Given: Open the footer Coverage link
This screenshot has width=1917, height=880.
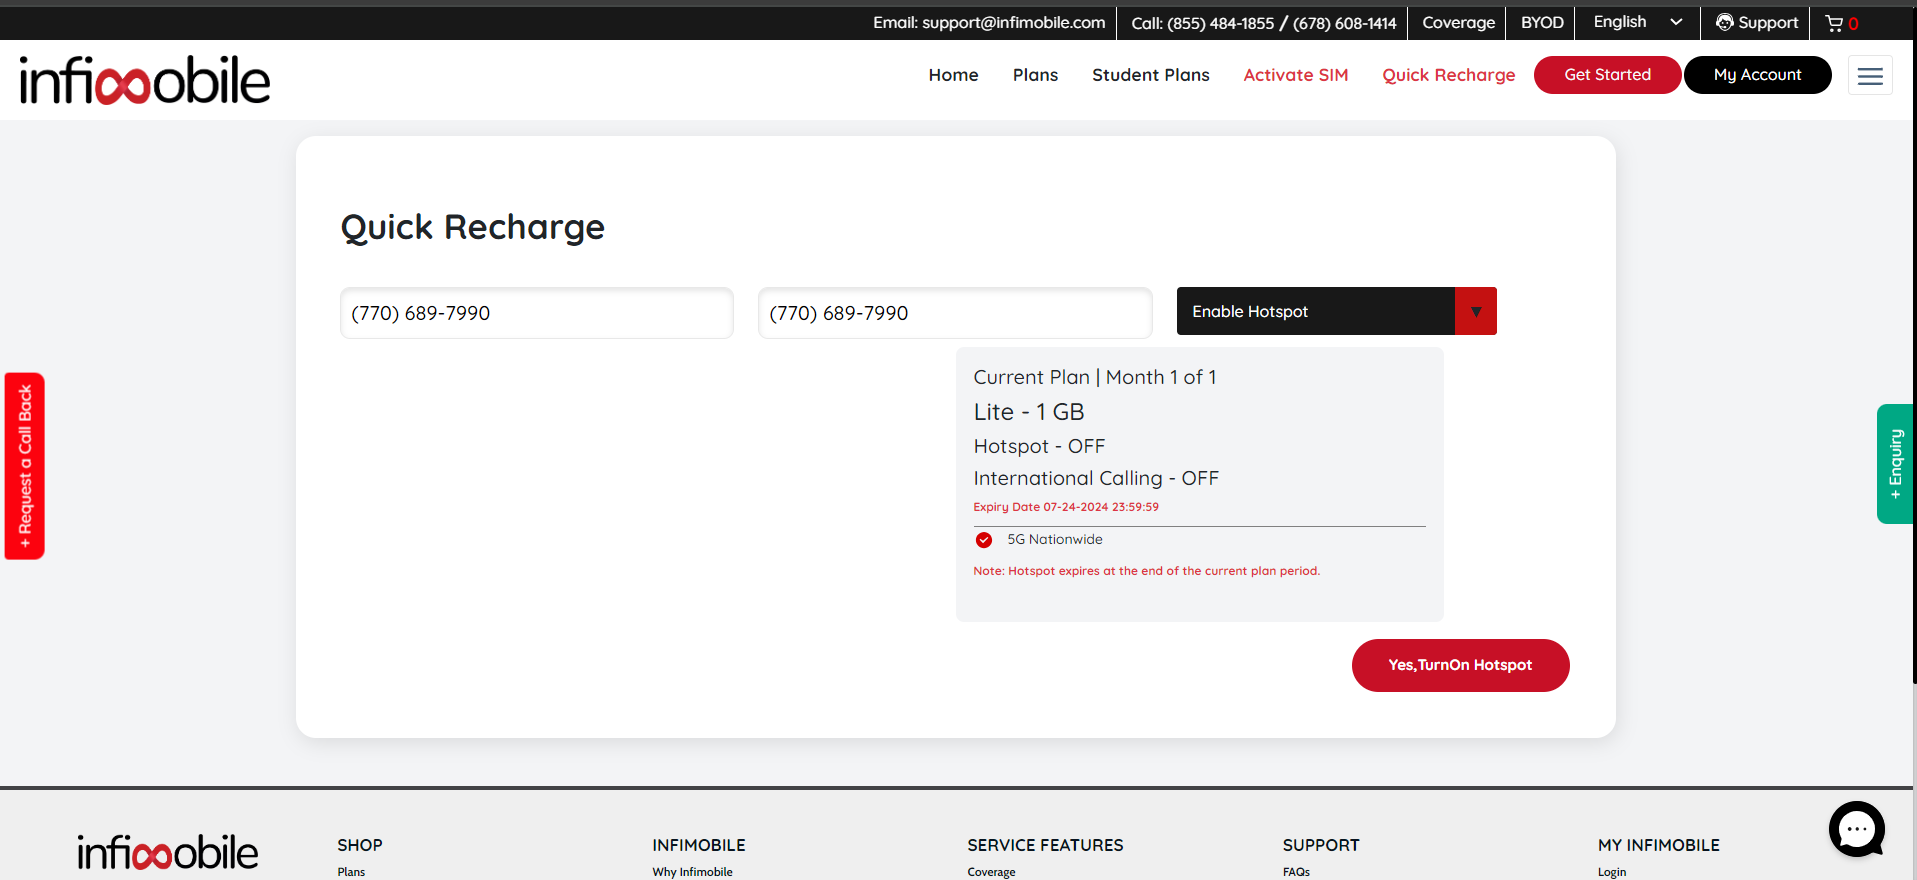Looking at the screenshot, I should pyautogui.click(x=991, y=872).
